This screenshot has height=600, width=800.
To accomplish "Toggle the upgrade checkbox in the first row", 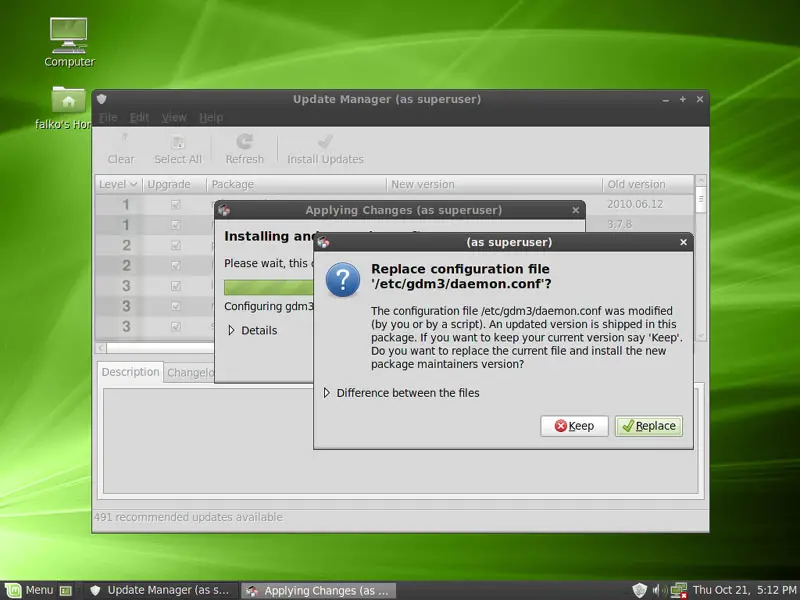I will 176,205.
